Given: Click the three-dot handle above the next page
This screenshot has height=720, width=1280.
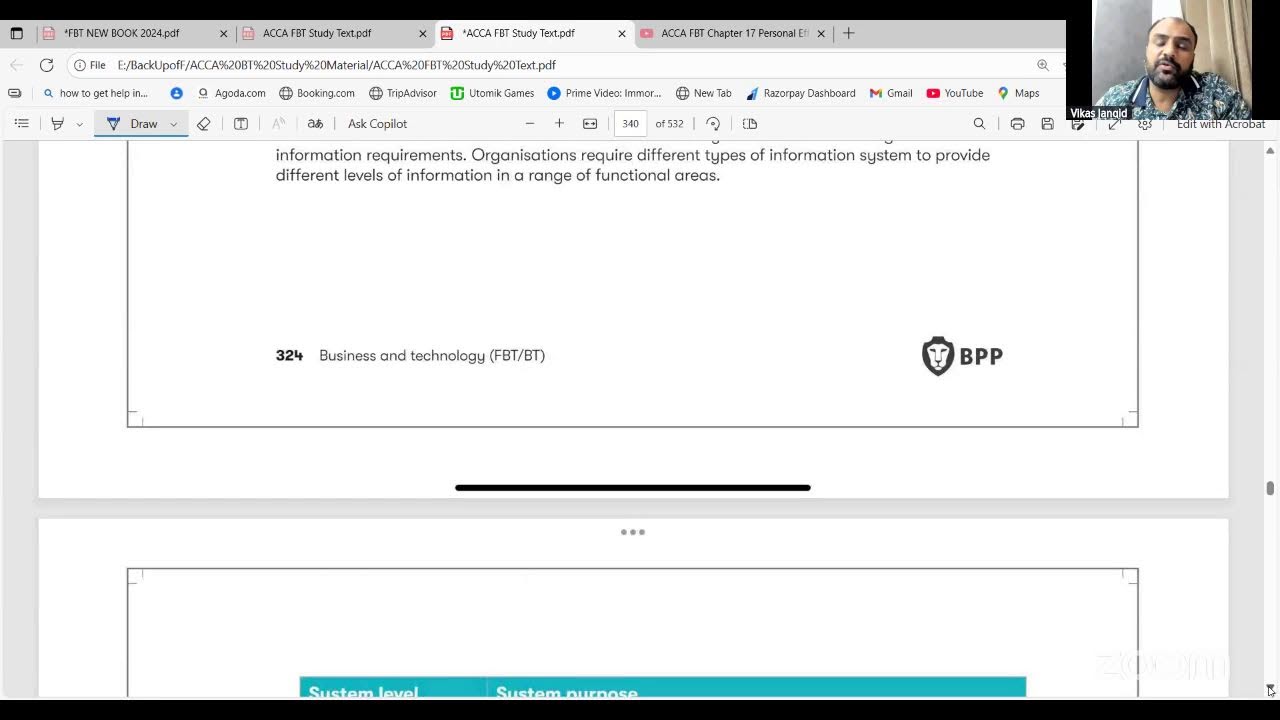Looking at the screenshot, I should (633, 532).
